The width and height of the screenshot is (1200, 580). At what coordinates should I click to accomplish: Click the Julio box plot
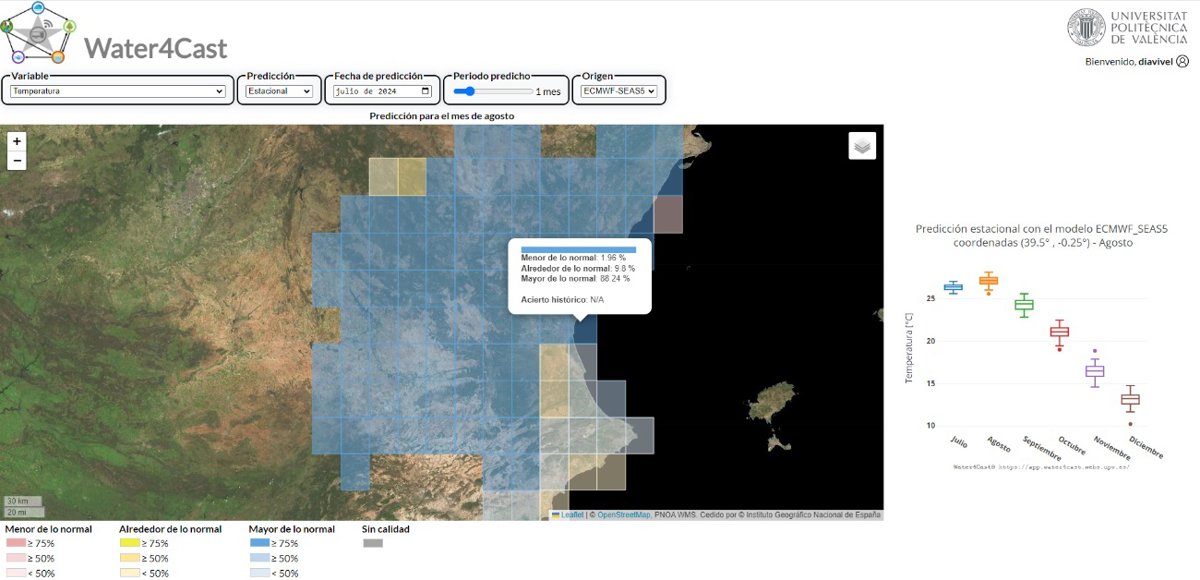coord(953,287)
